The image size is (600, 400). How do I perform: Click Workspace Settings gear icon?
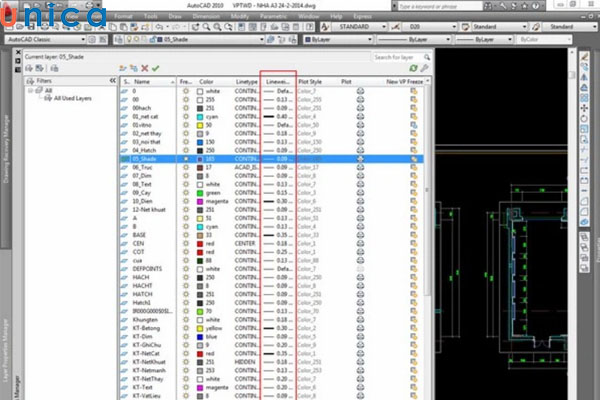tap(92, 39)
